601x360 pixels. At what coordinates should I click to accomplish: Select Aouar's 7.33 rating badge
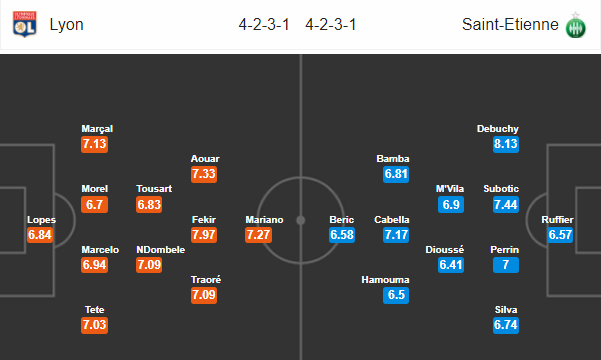(x=204, y=174)
